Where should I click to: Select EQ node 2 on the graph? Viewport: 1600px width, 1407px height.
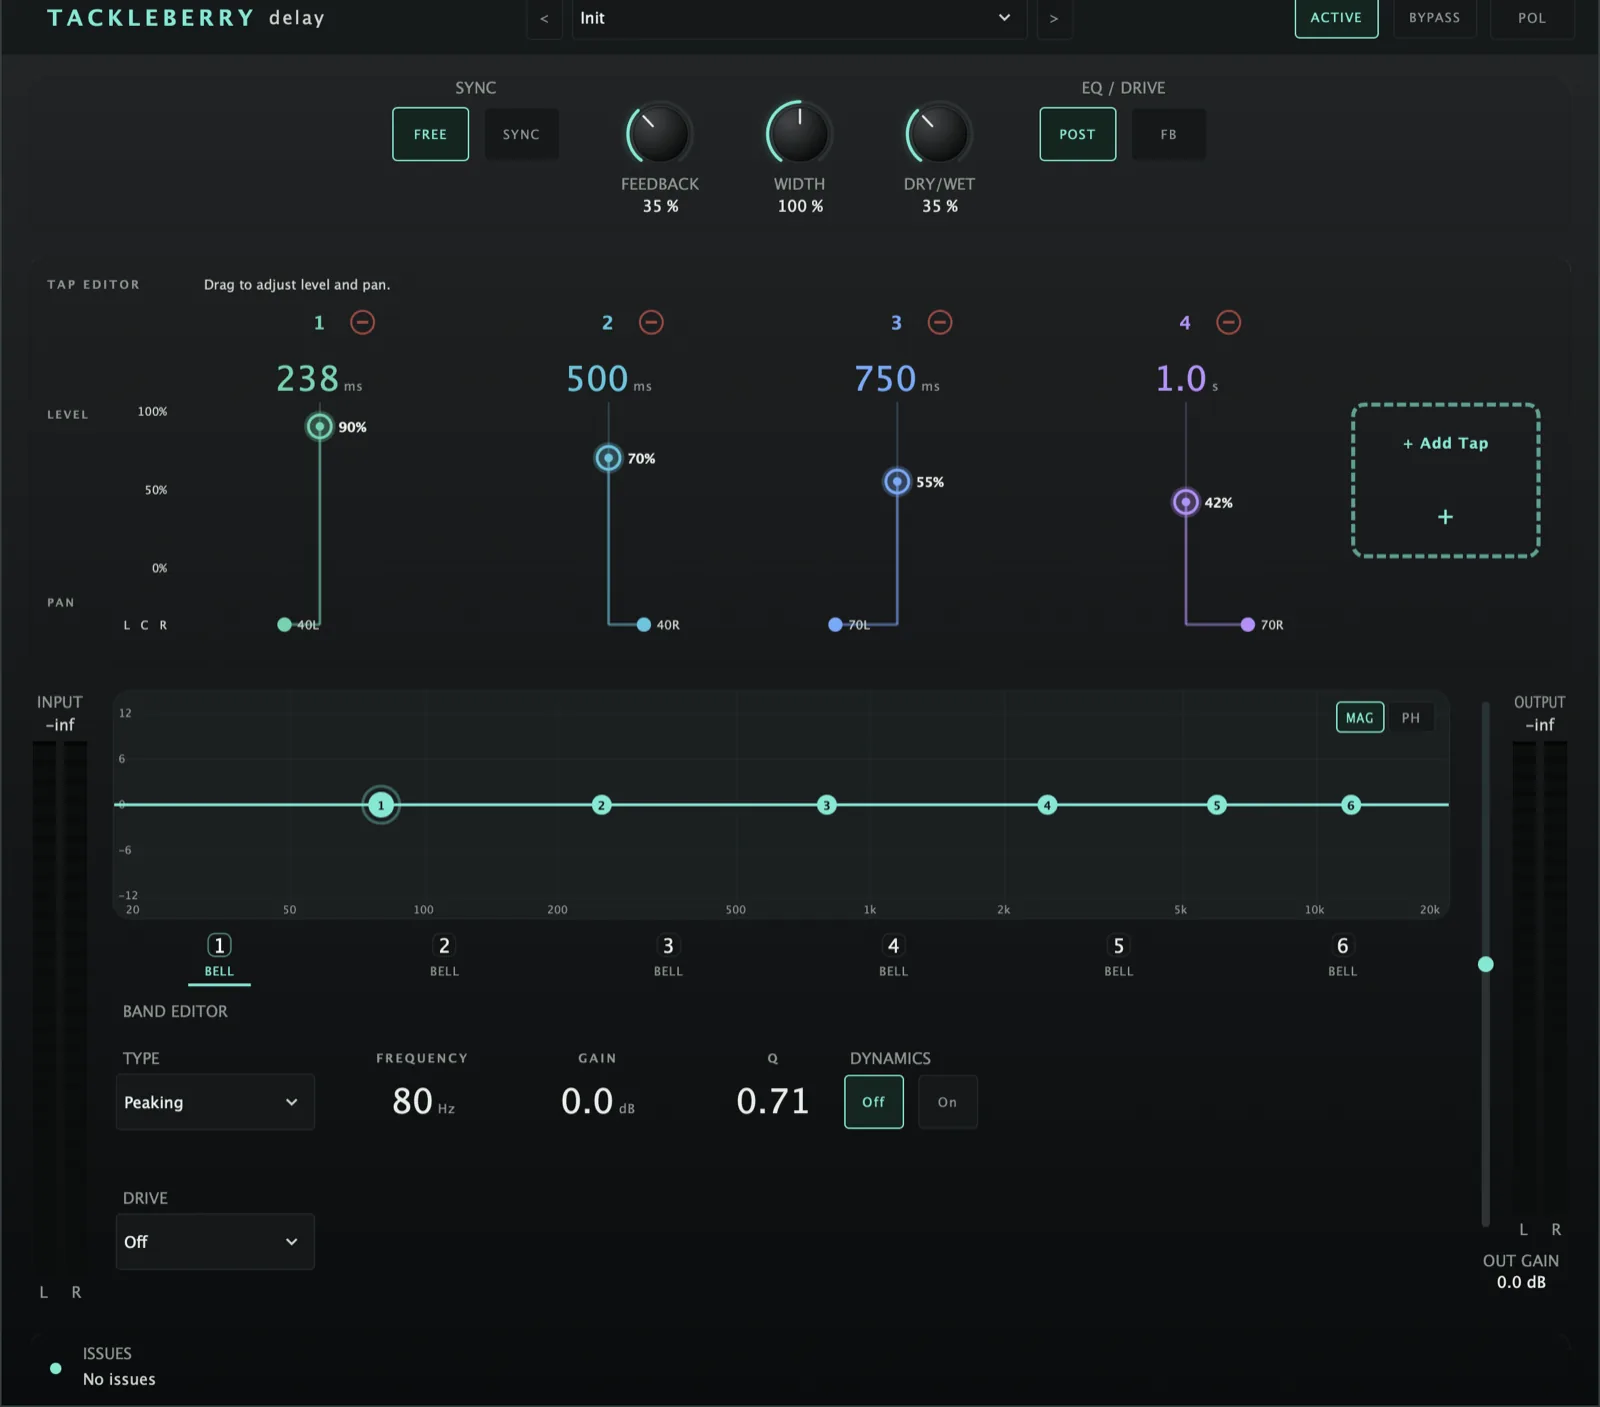(x=601, y=805)
